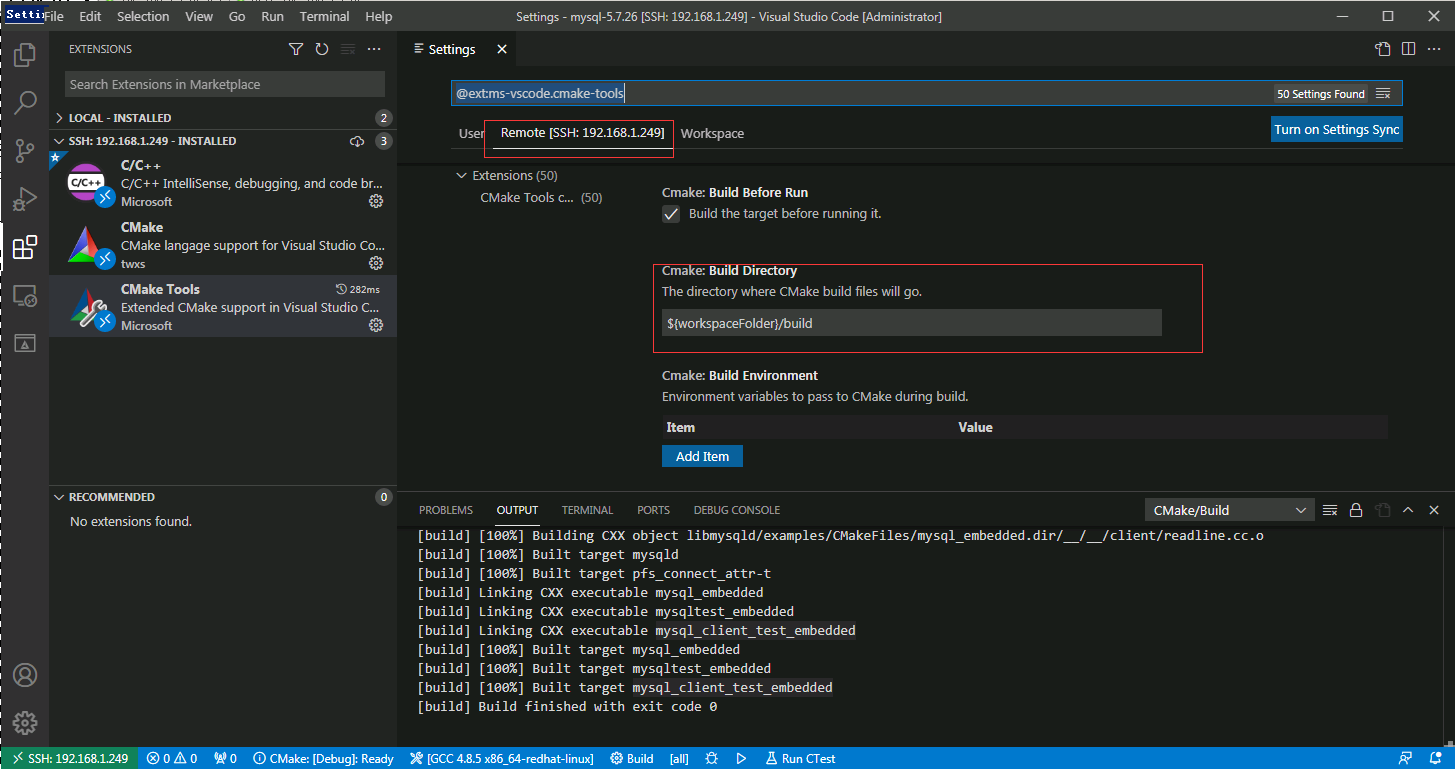Select the CMake Tools extension in the list
1455x769 pixels.
click(x=223, y=306)
